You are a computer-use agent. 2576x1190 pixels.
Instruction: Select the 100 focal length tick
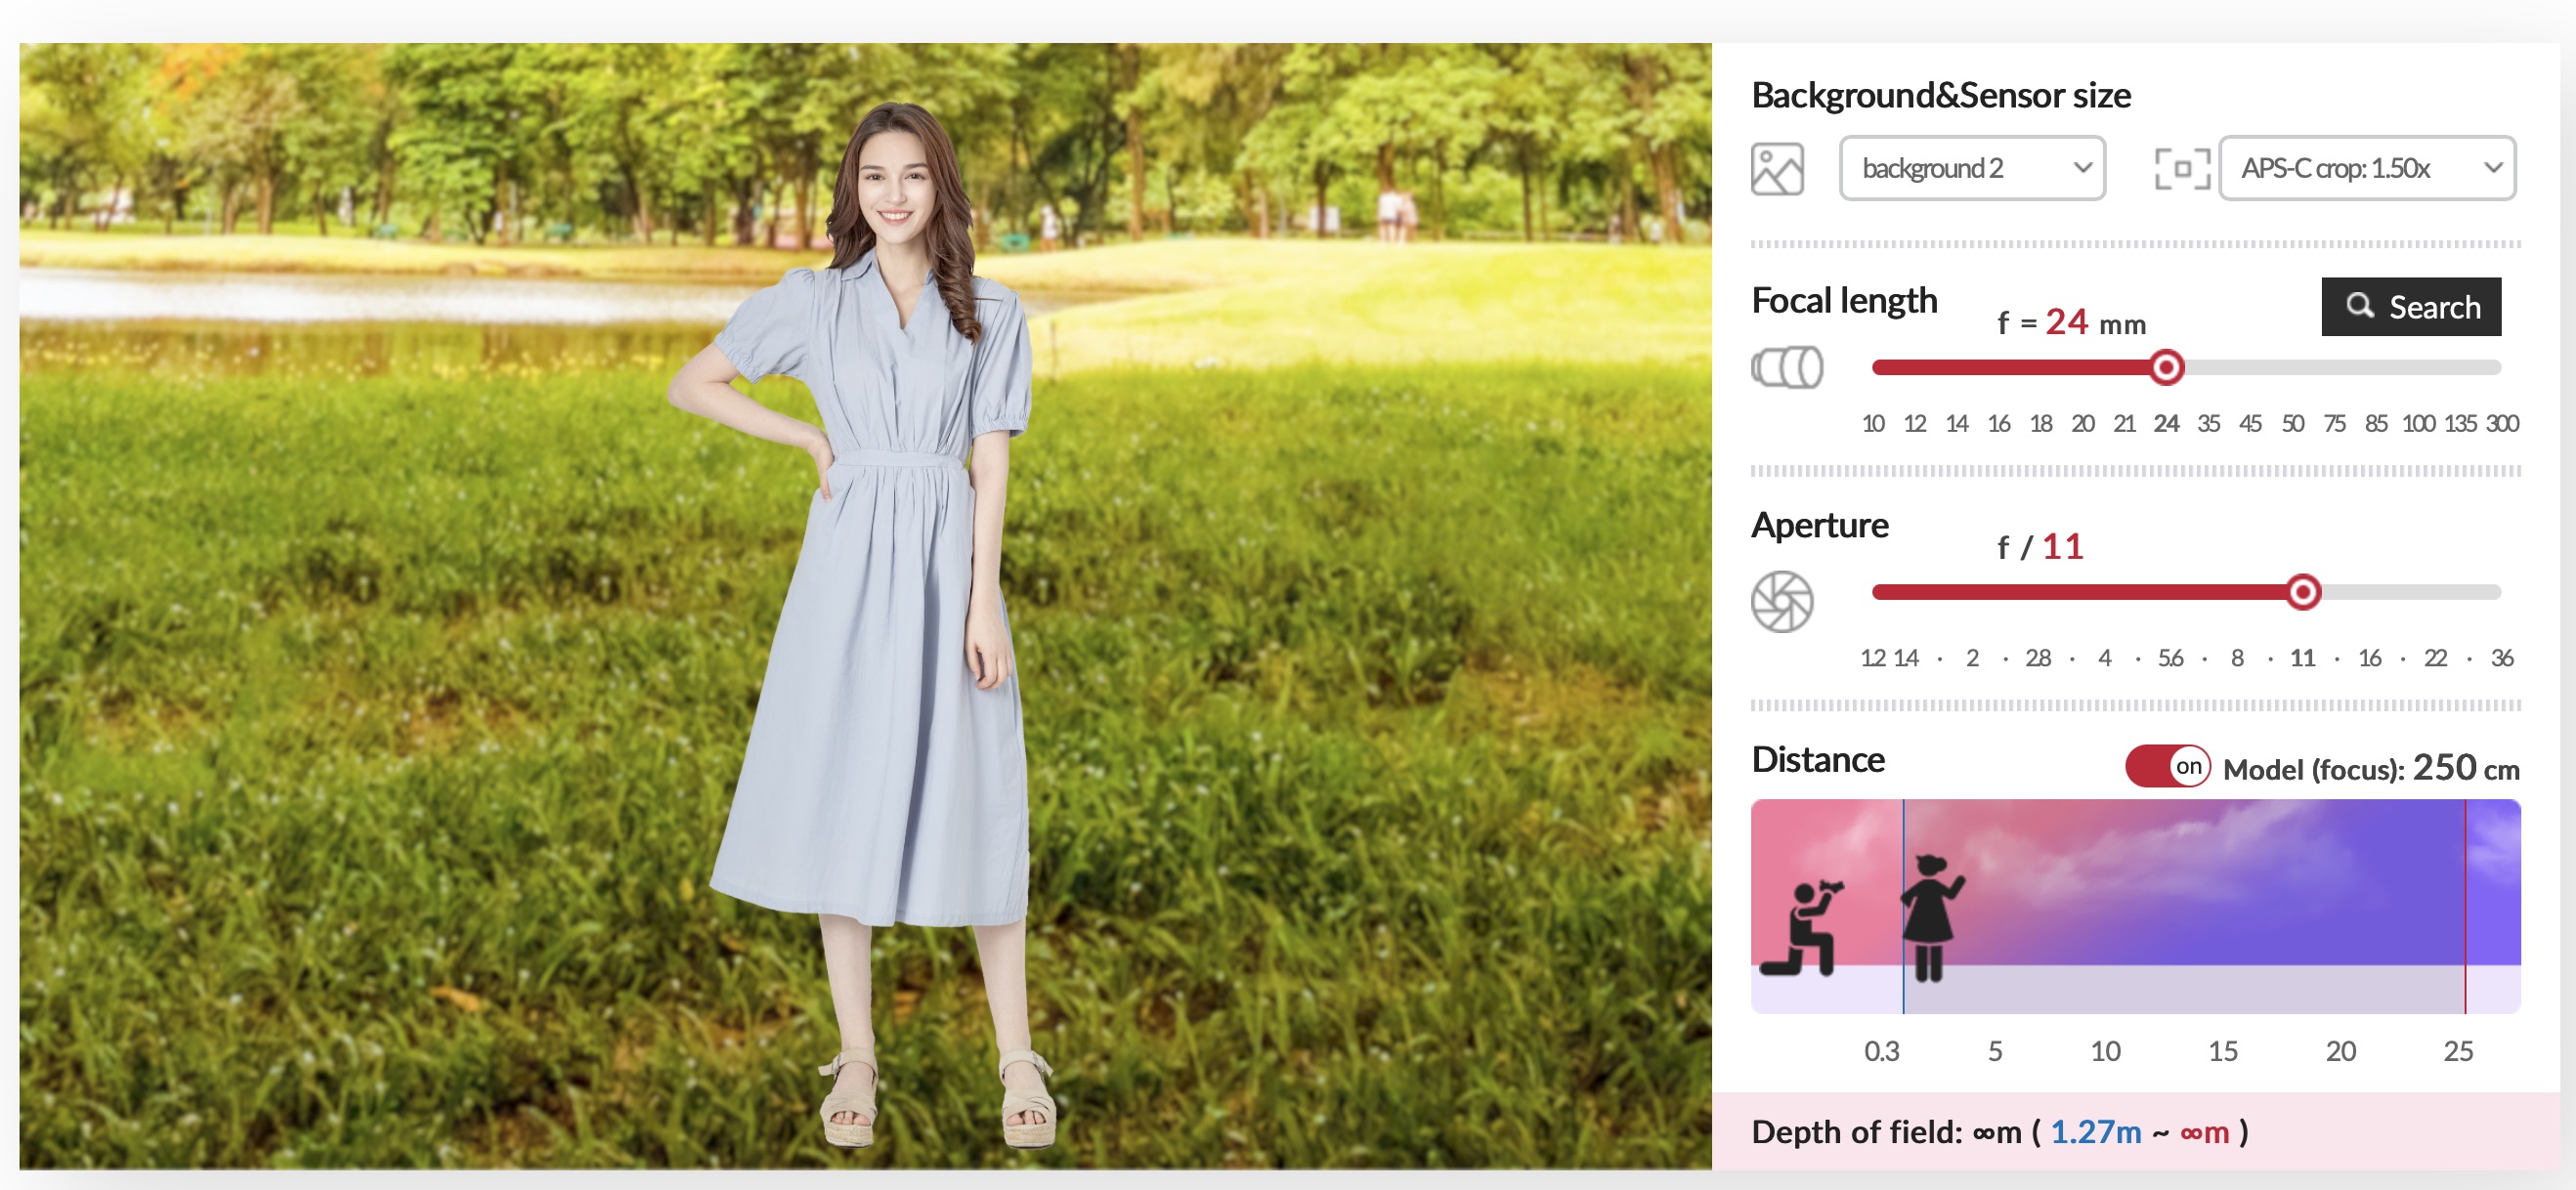point(2418,423)
